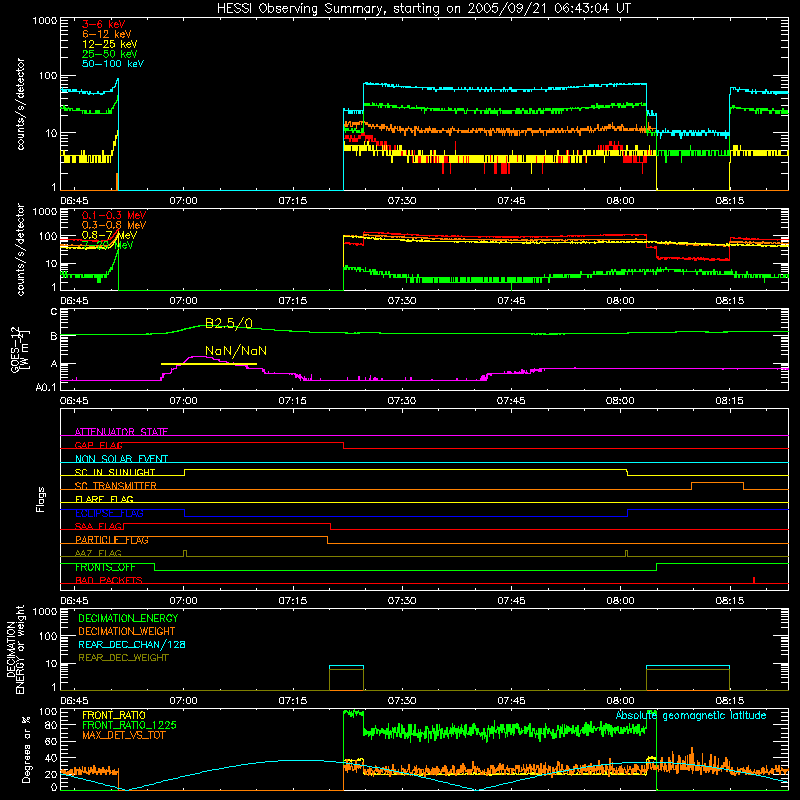Image resolution: width=800 pixels, height=800 pixels.
Task: Click the 07:30 tick label in Flags panel
Action: point(402,601)
